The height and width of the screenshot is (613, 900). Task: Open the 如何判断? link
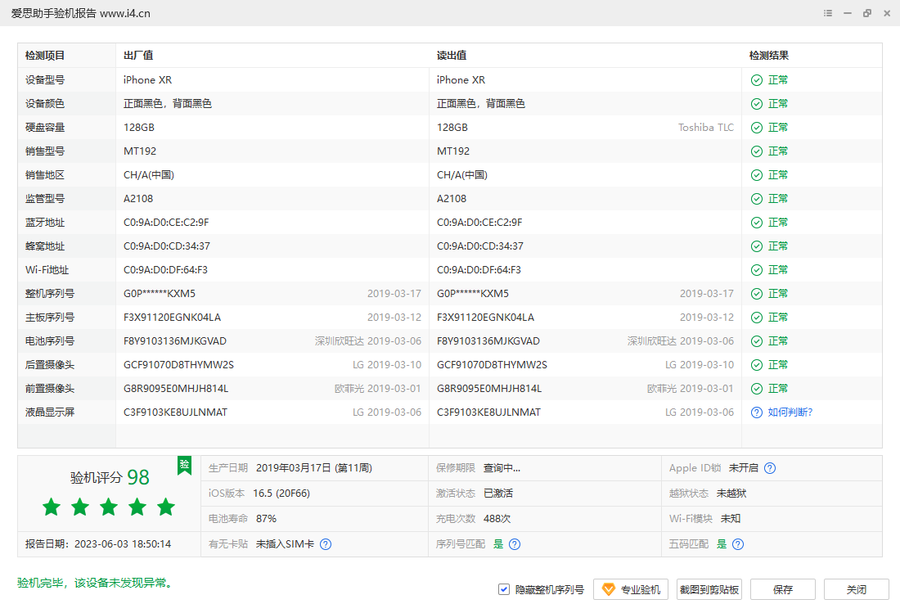790,412
